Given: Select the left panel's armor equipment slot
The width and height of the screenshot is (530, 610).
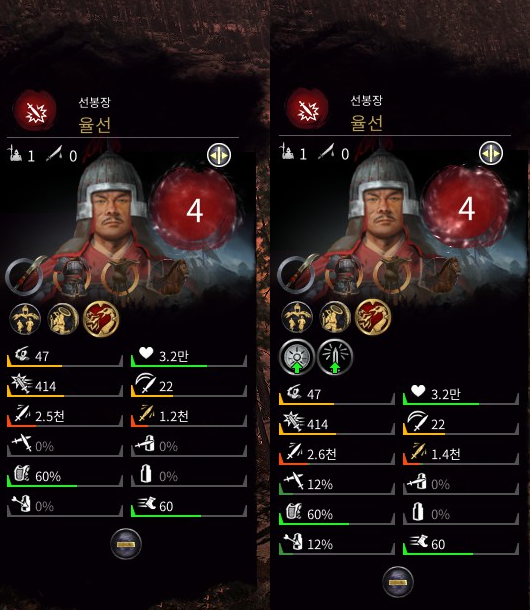Looking at the screenshot, I should click(x=72, y=277).
